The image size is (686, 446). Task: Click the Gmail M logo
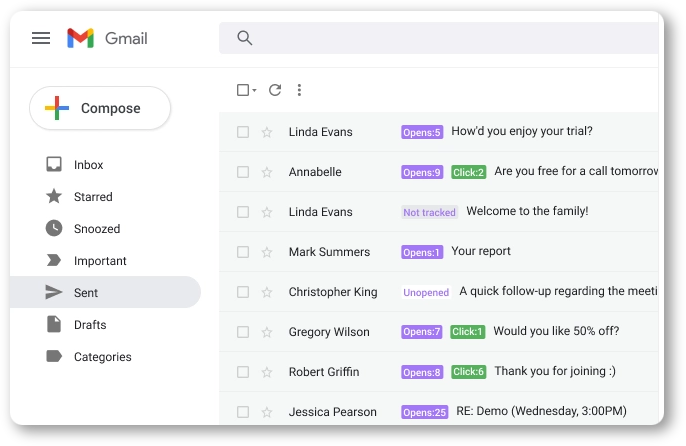point(80,38)
